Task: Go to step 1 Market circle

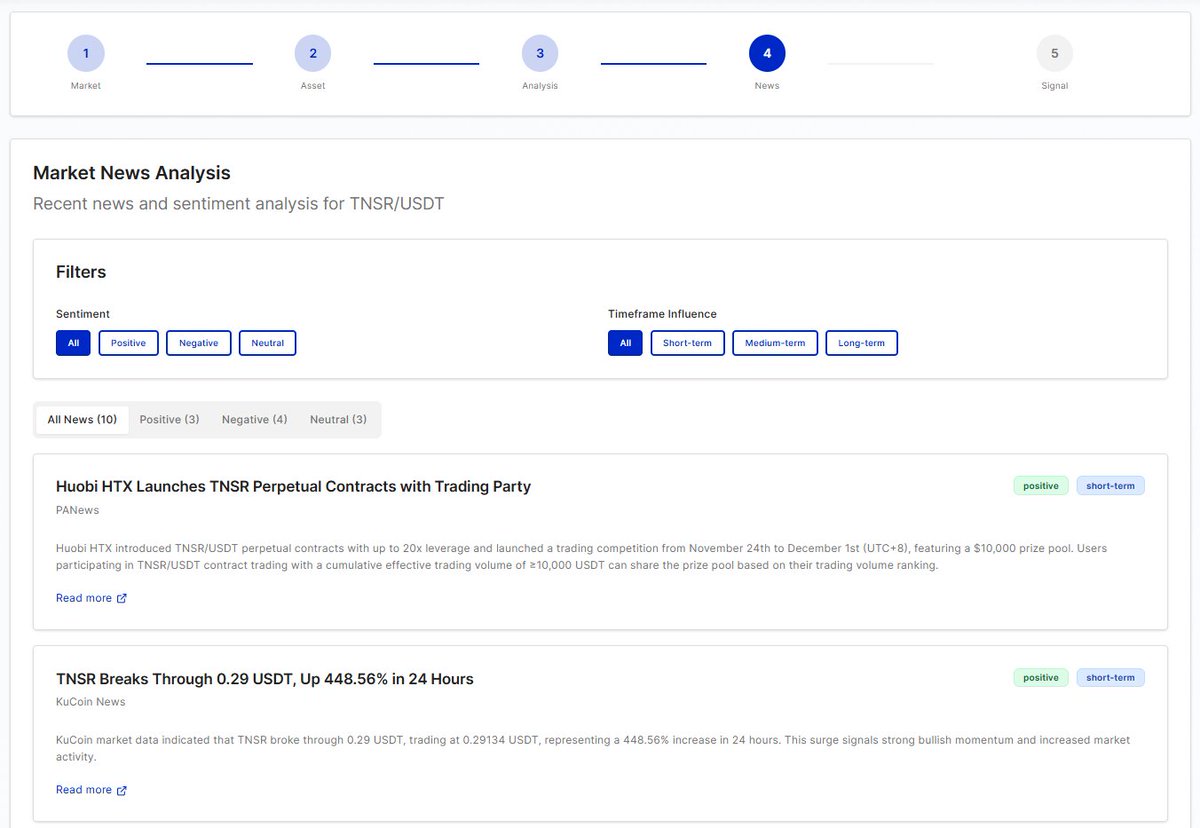Action: click(86, 54)
